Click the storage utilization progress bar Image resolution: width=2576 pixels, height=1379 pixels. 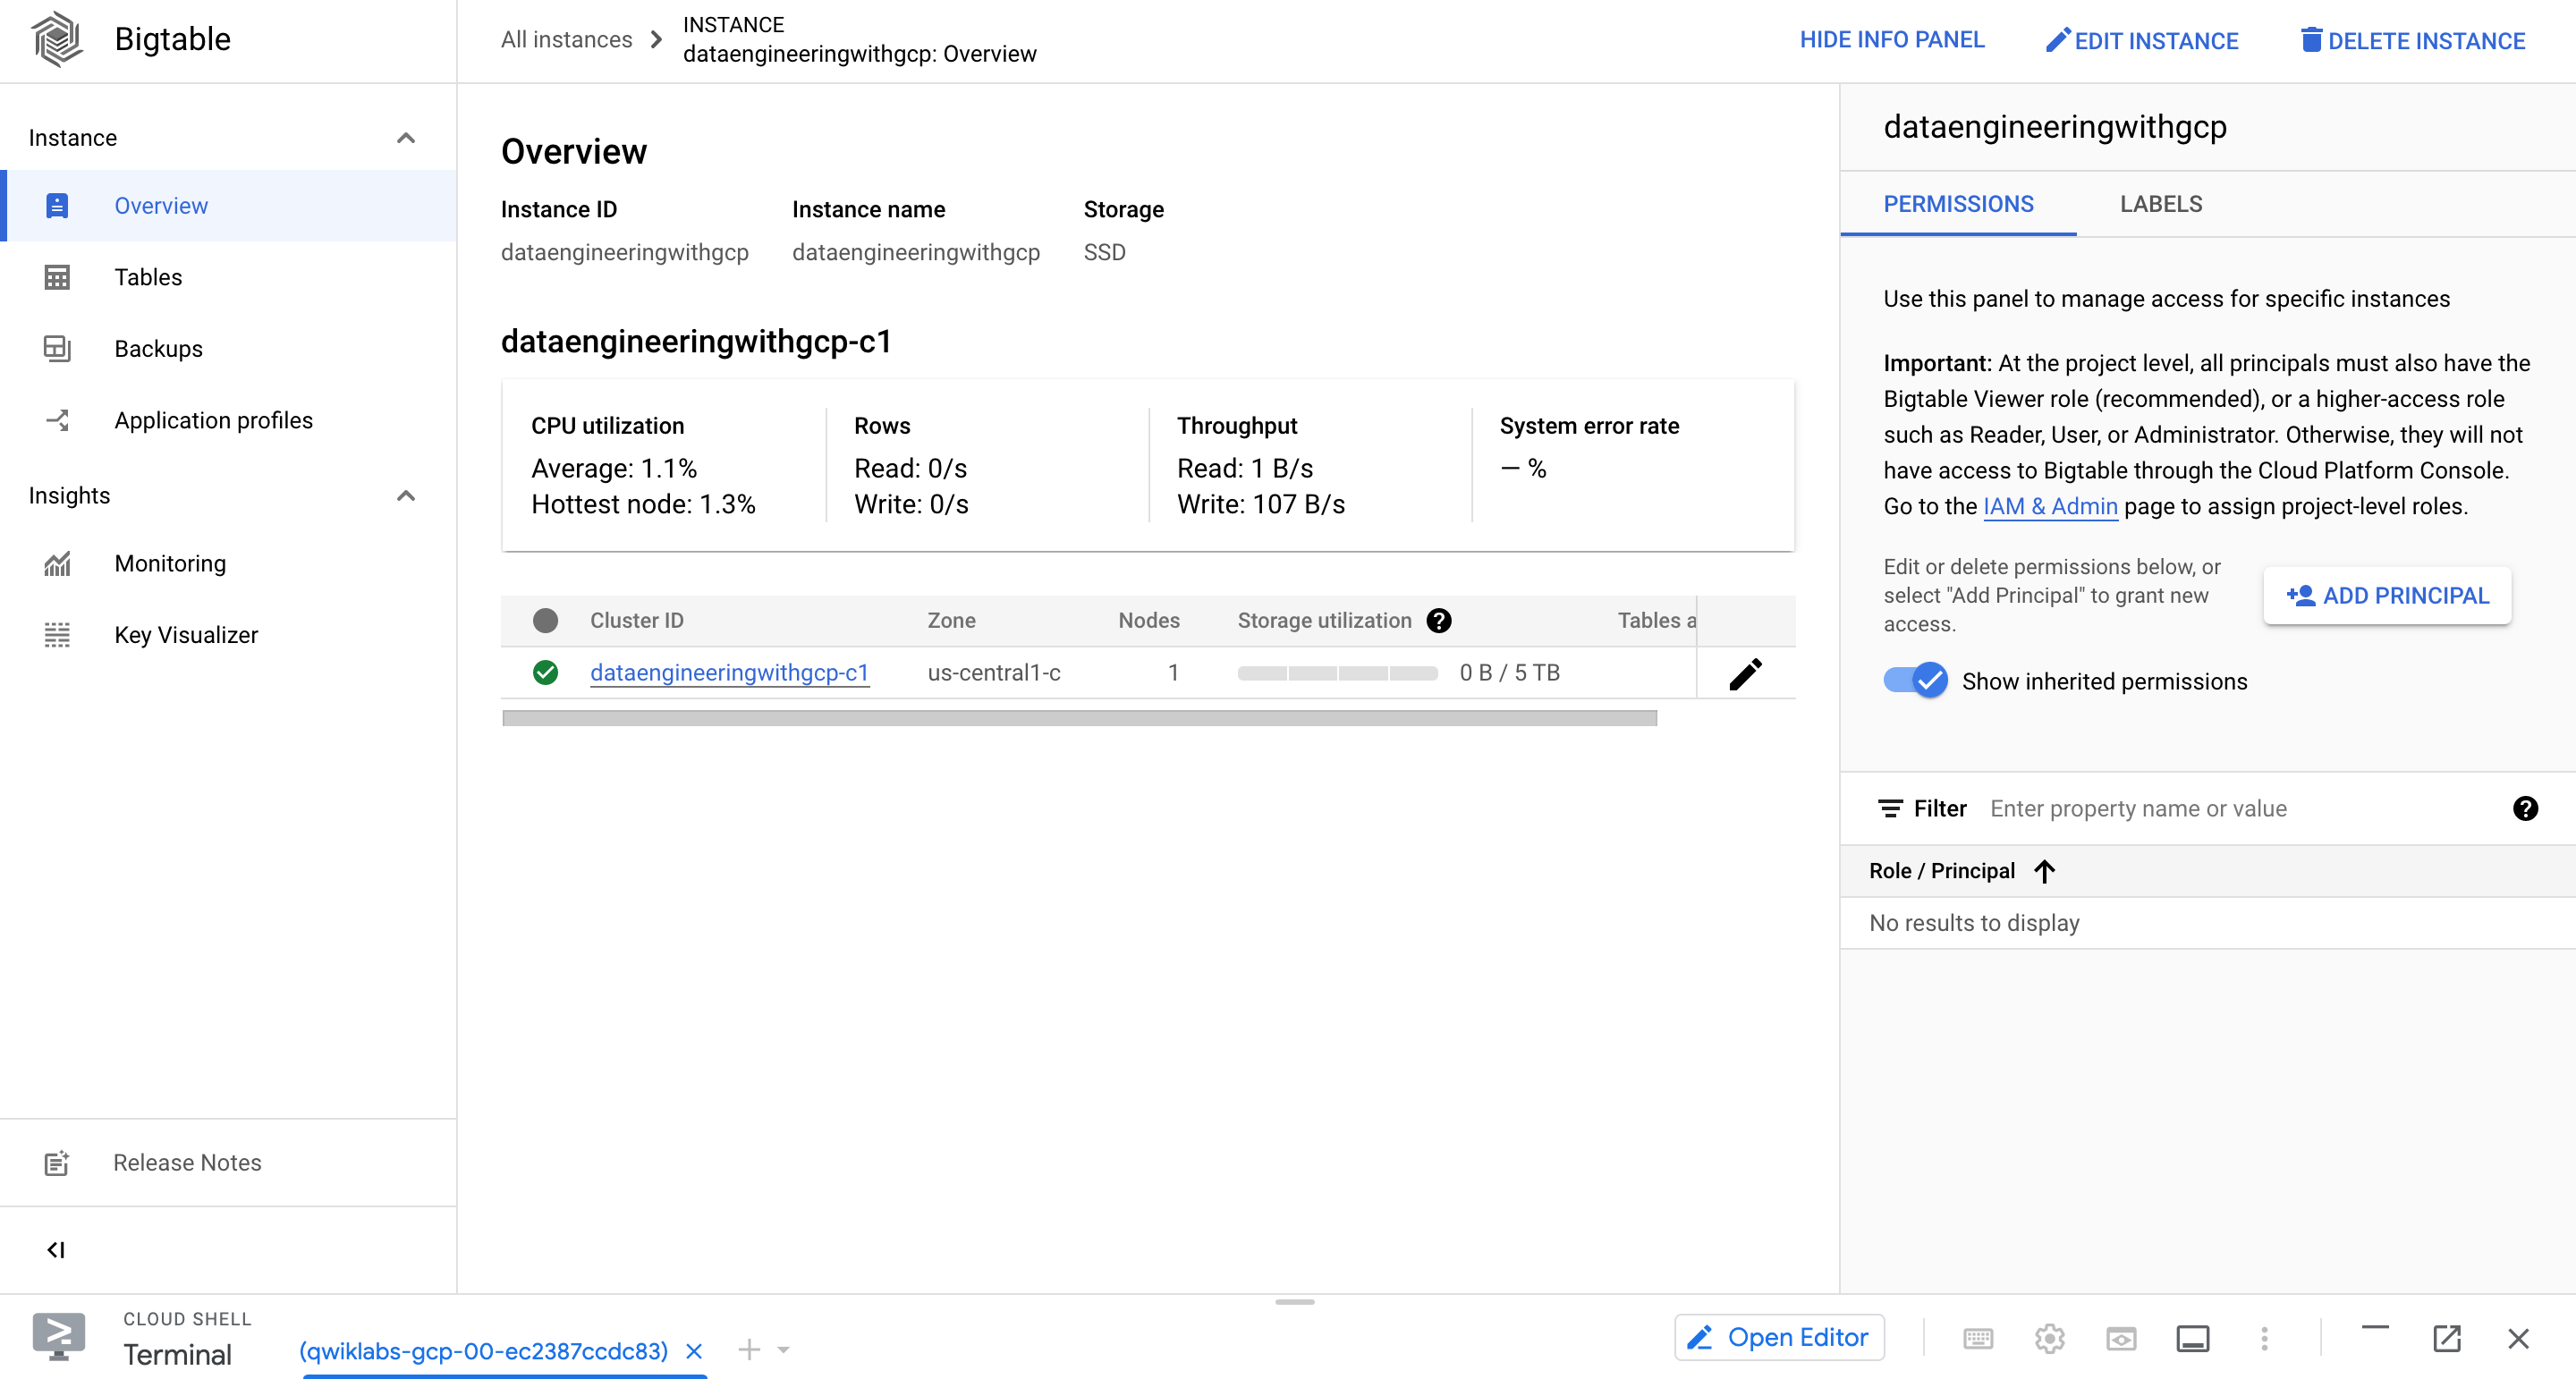1337,673
